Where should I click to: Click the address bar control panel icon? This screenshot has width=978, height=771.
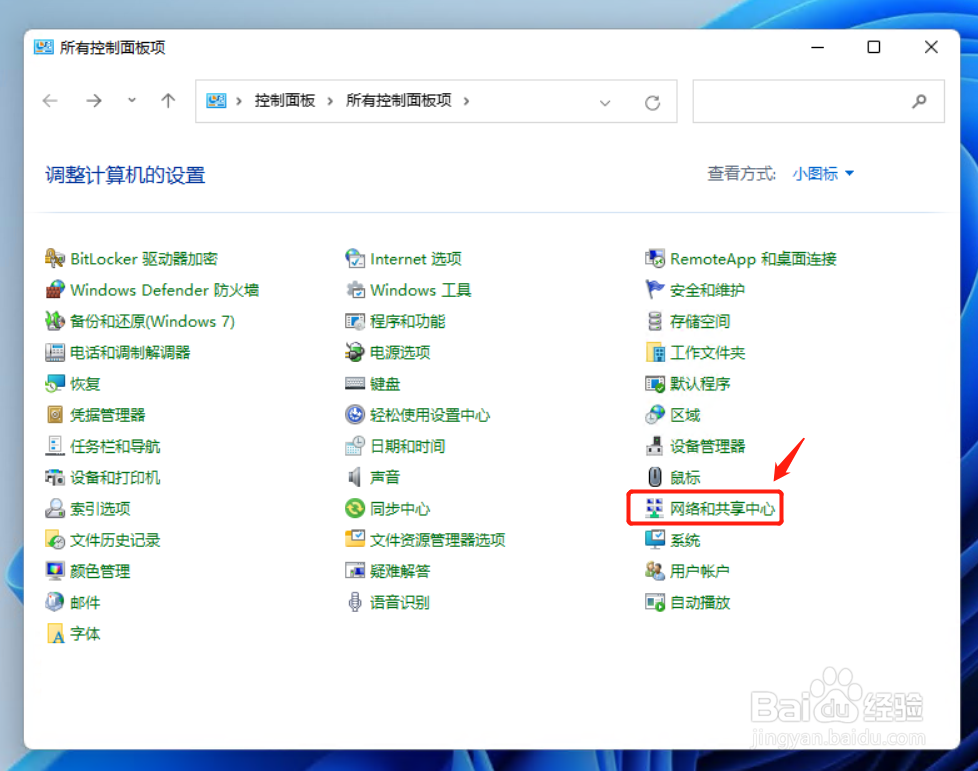click(216, 100)
